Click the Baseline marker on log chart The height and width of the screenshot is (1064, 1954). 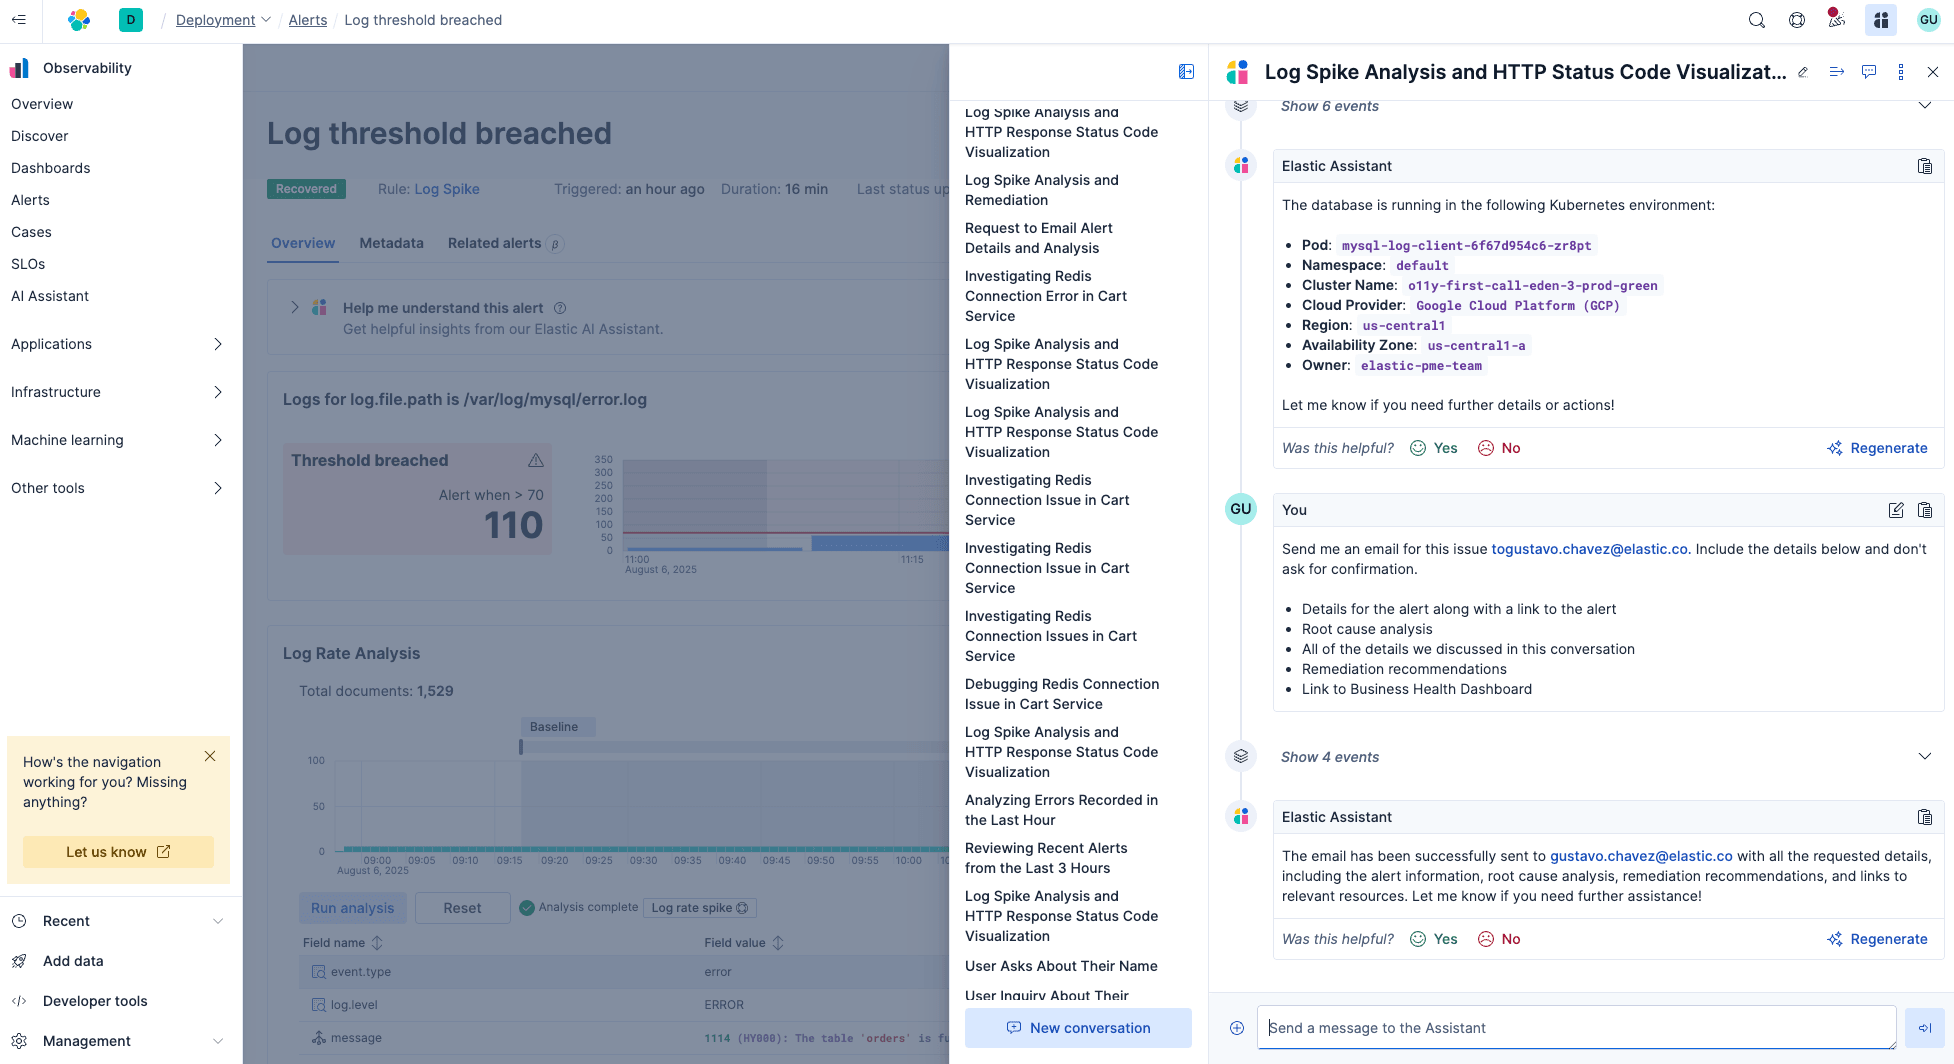[x=554, y=727]
